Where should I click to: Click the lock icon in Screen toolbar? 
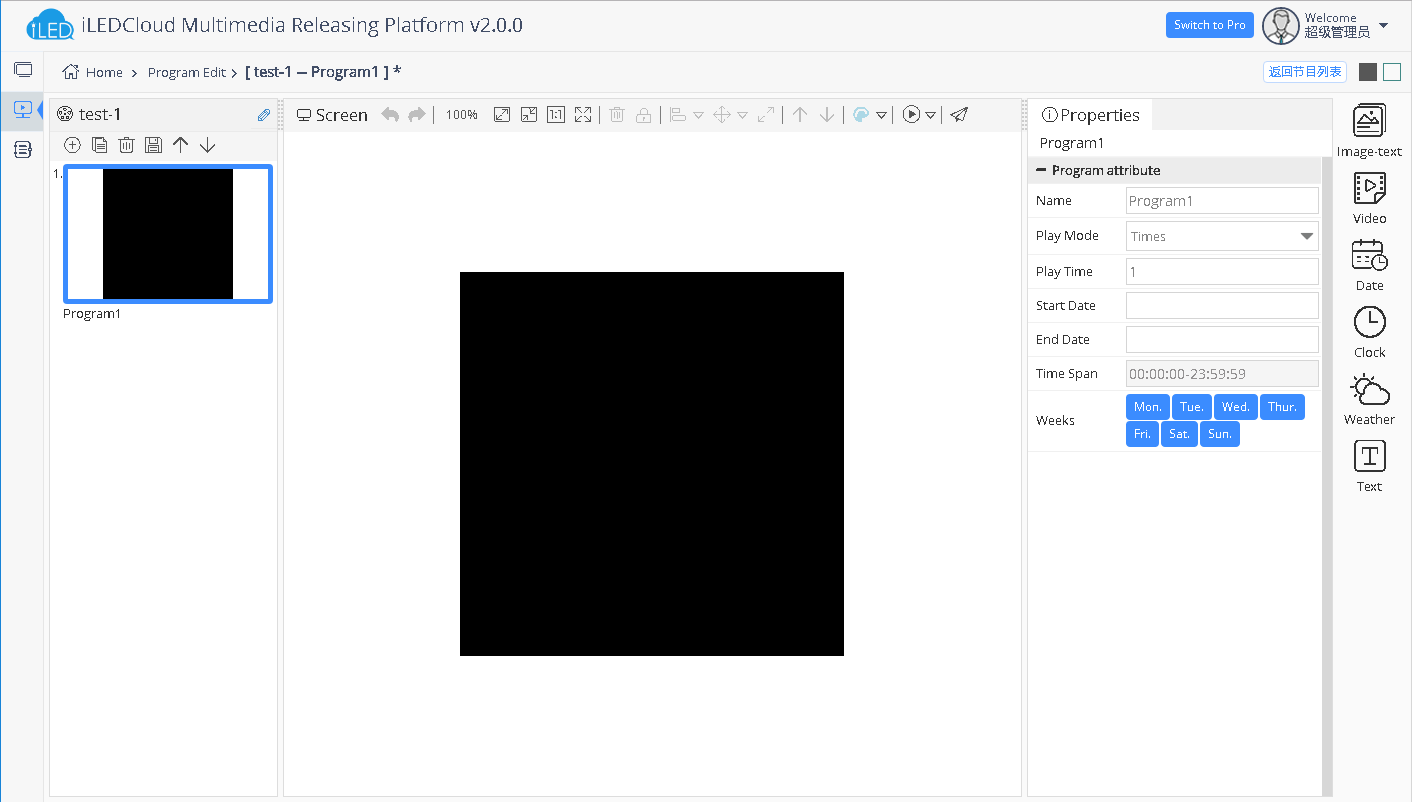click(x=644, y=115)
